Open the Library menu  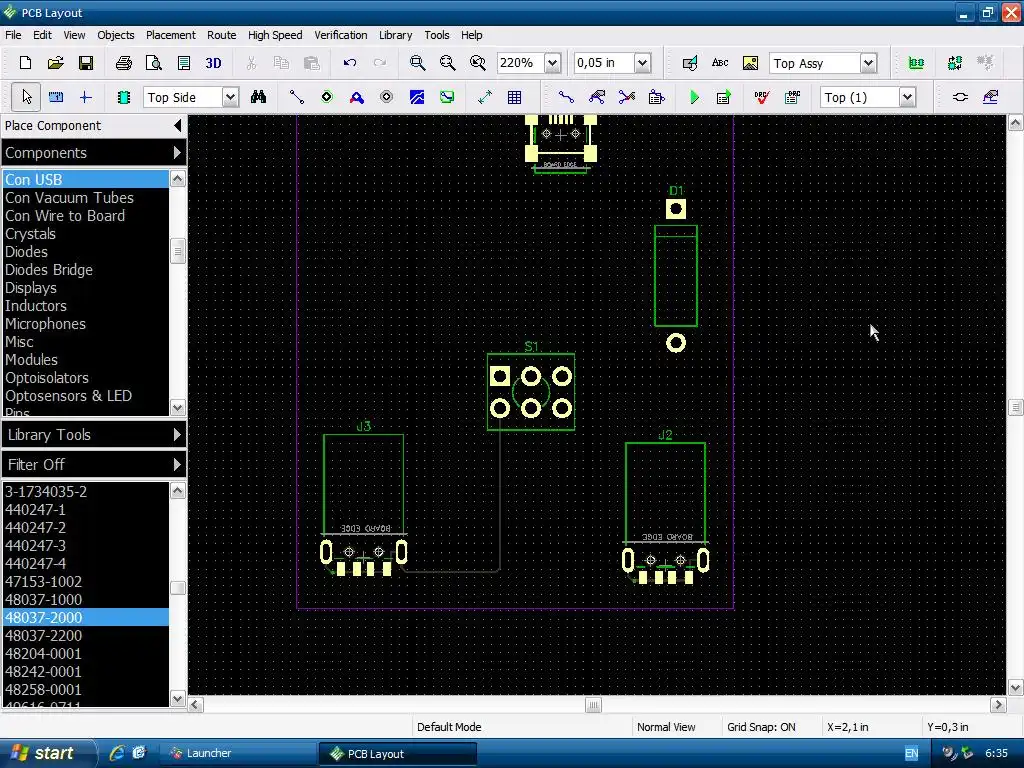[x=396, y=35]
